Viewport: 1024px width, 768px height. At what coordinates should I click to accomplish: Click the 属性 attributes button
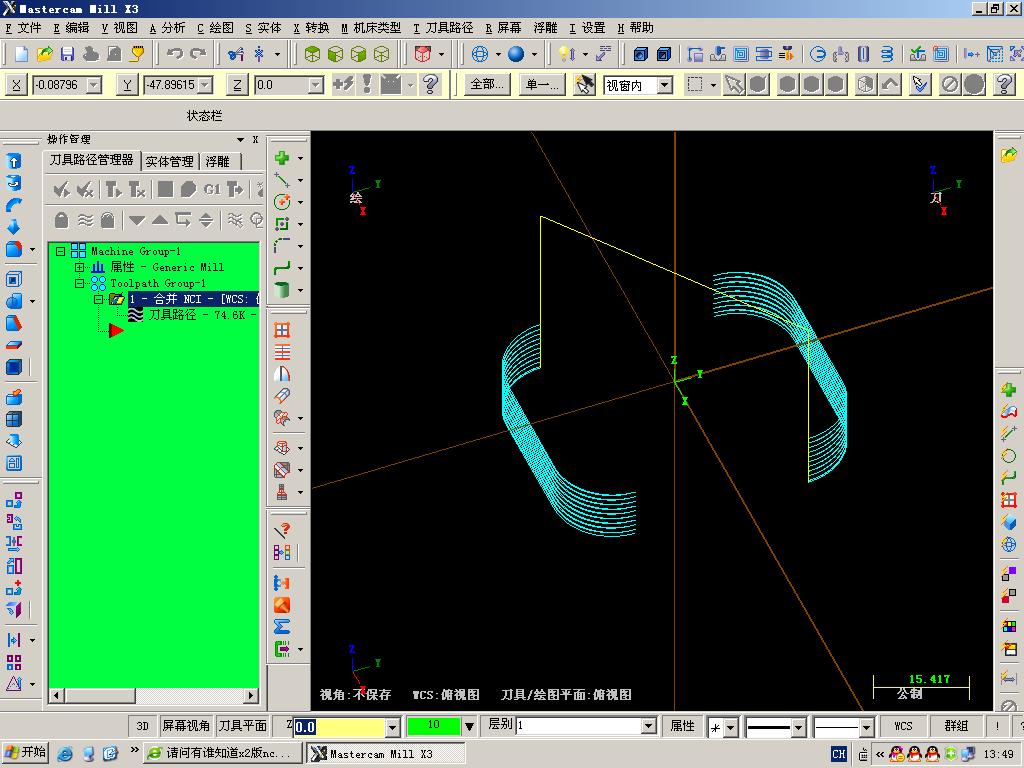coord(682,726)
